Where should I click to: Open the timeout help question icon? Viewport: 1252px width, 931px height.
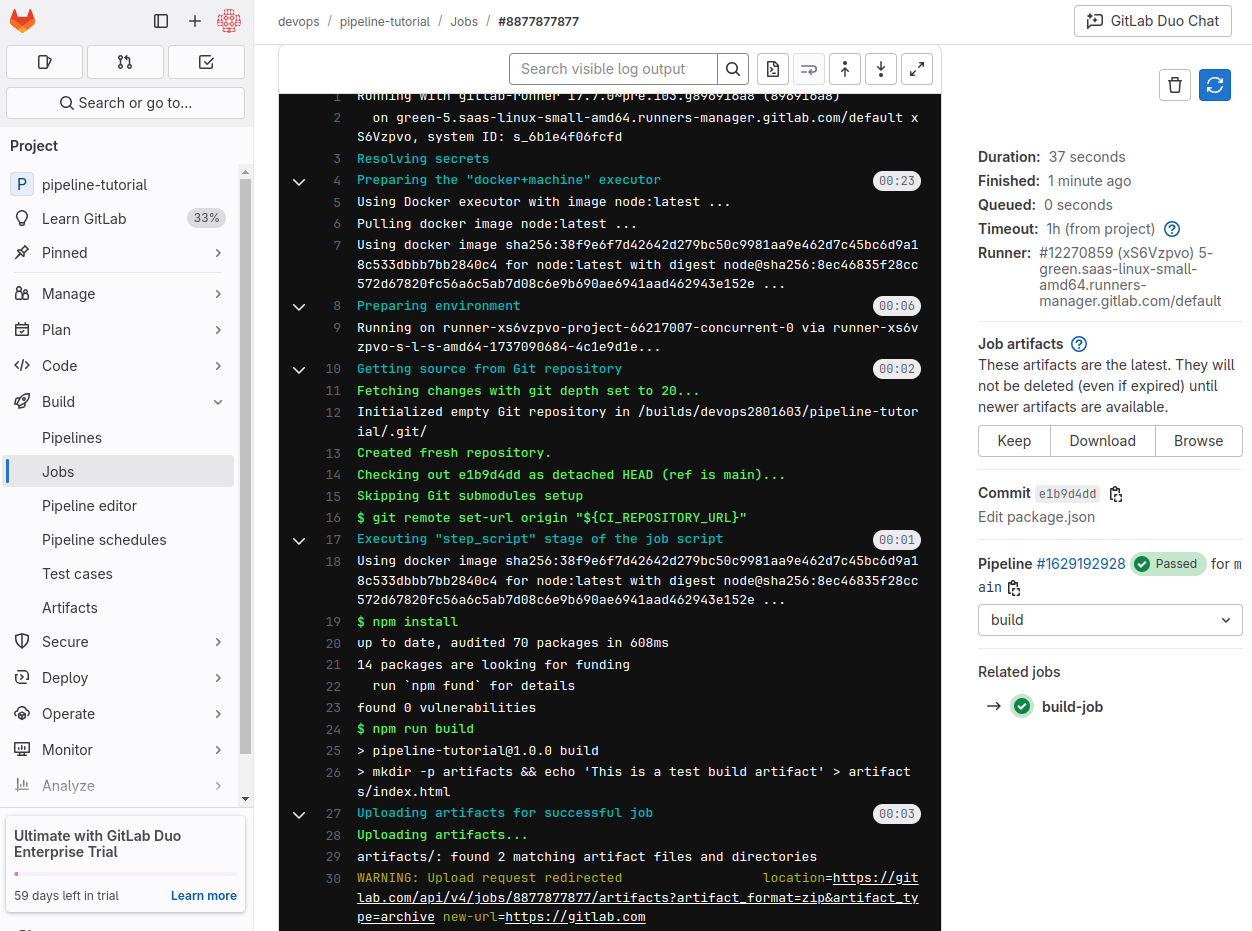(1173, 229)
